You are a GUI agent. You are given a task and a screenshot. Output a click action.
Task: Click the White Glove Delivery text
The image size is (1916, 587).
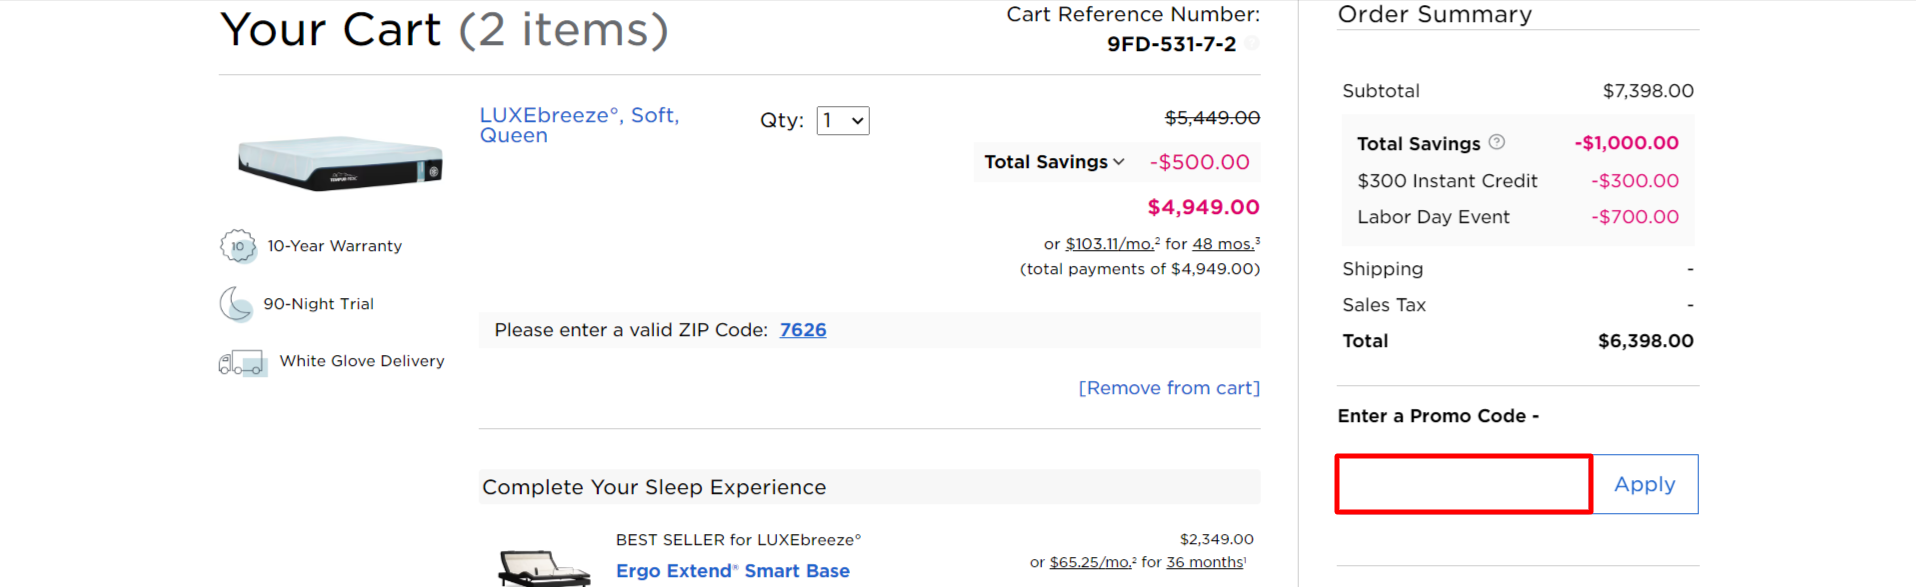(362, 361)
